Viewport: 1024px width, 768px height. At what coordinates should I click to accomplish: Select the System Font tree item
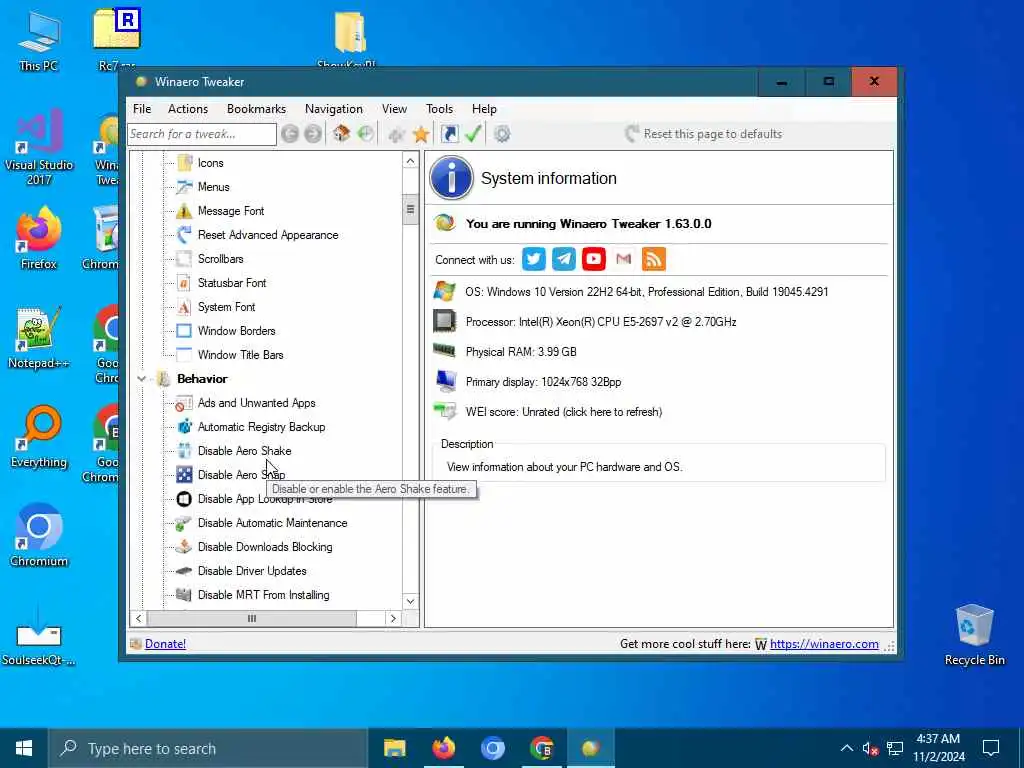pyautogui.click(x=226, y=307)
